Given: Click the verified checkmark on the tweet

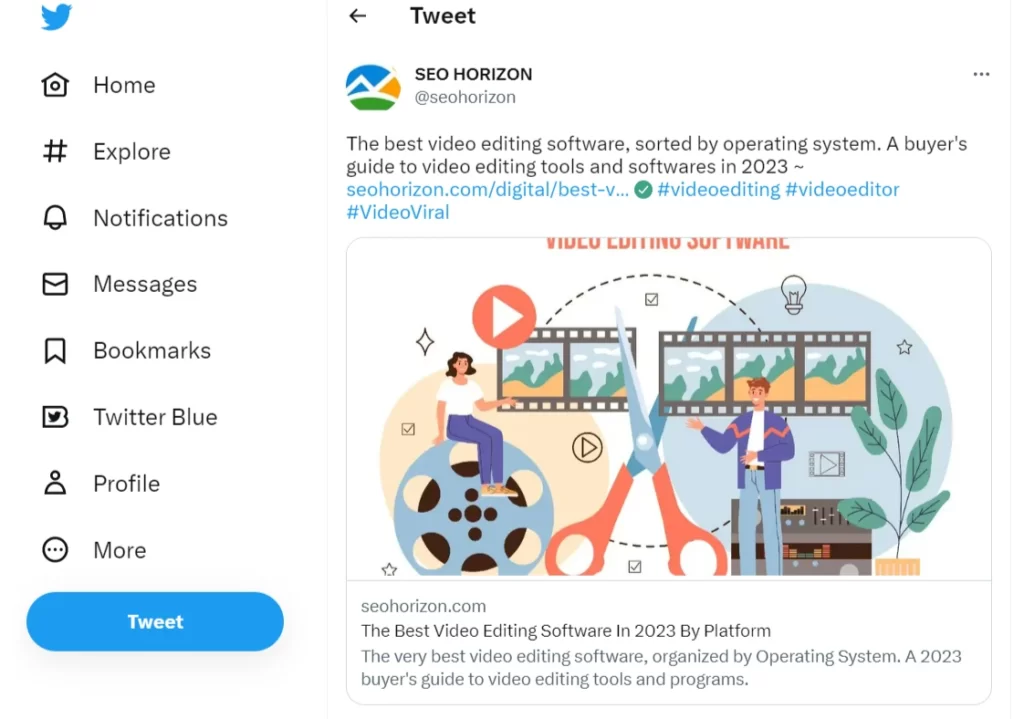Looking at the screenshot, I should (644, 187).
